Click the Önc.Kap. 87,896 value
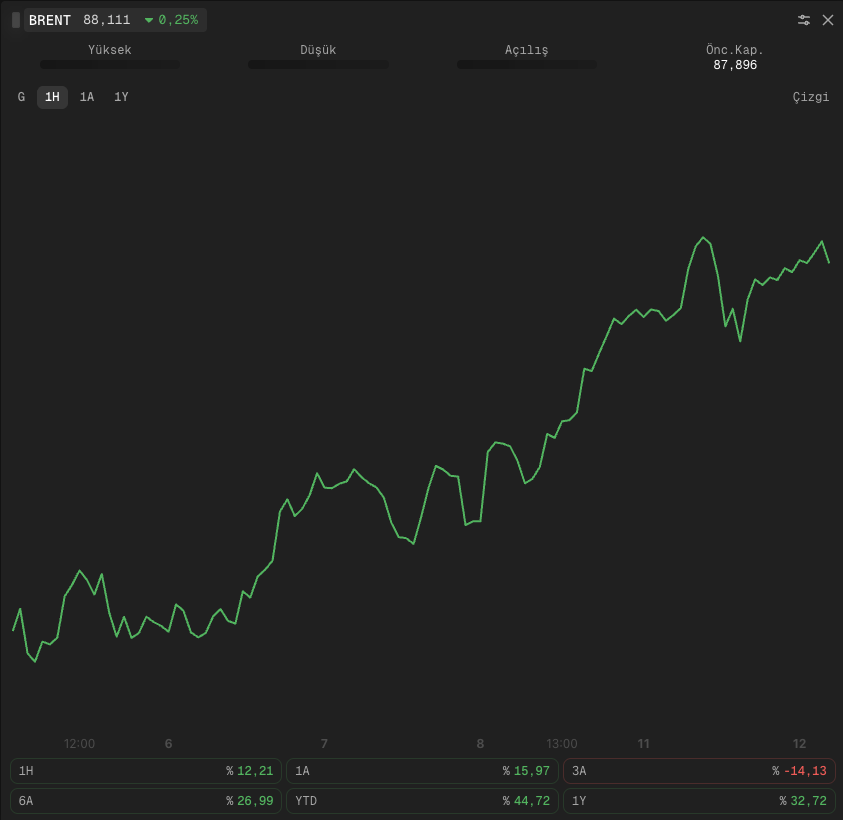The height and width of the screenshot is (820, 843). 734,65
